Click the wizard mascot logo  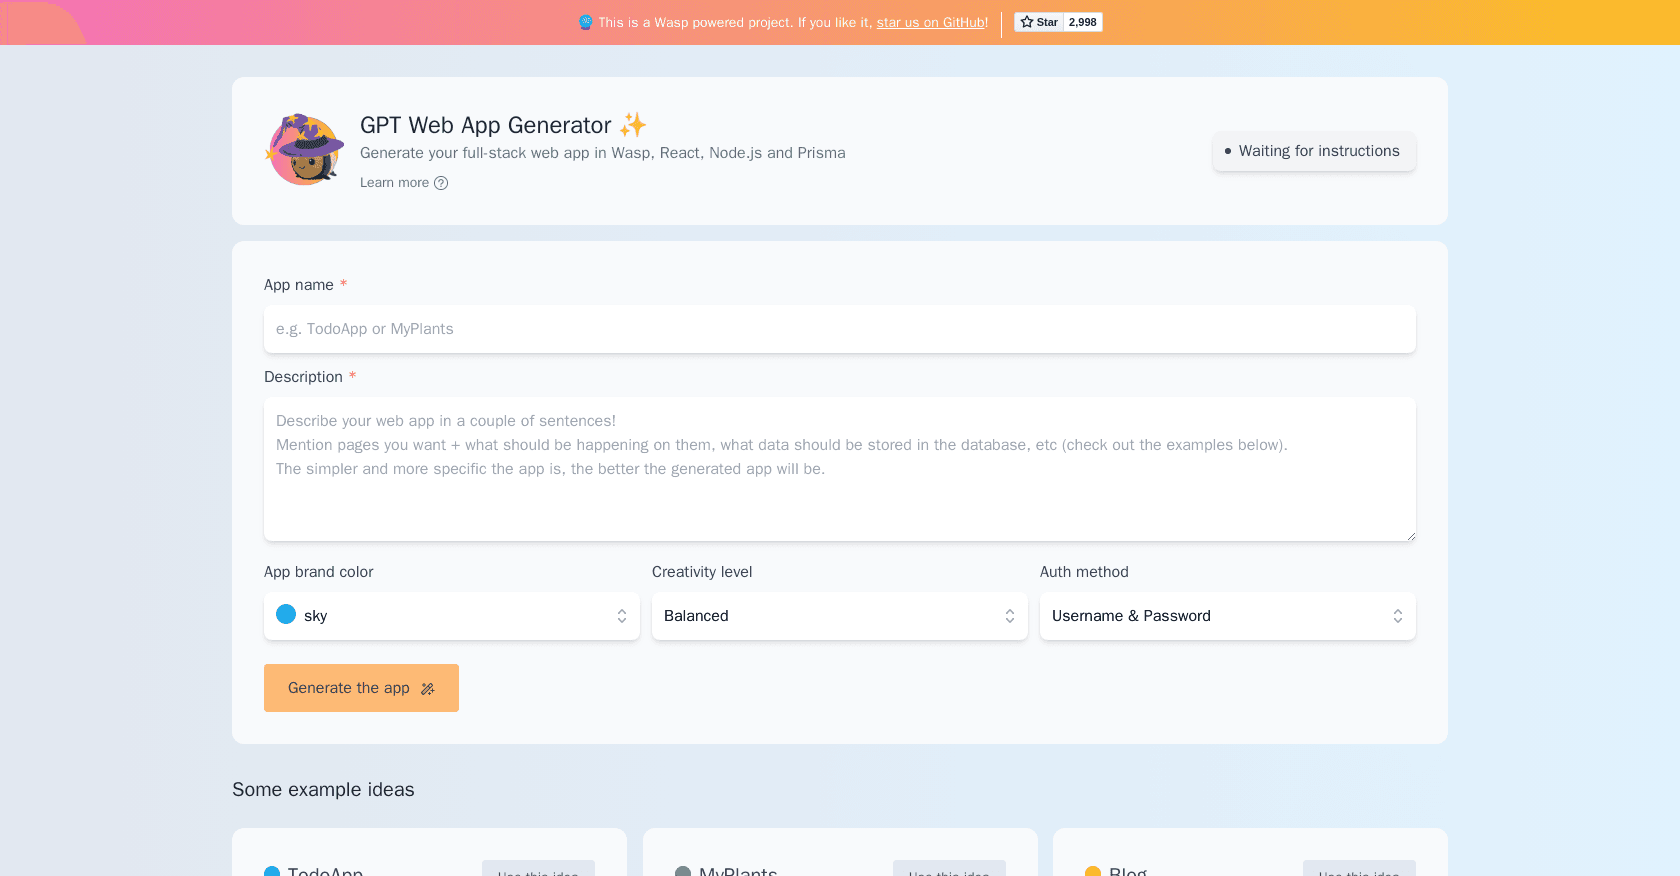(305, 150)
